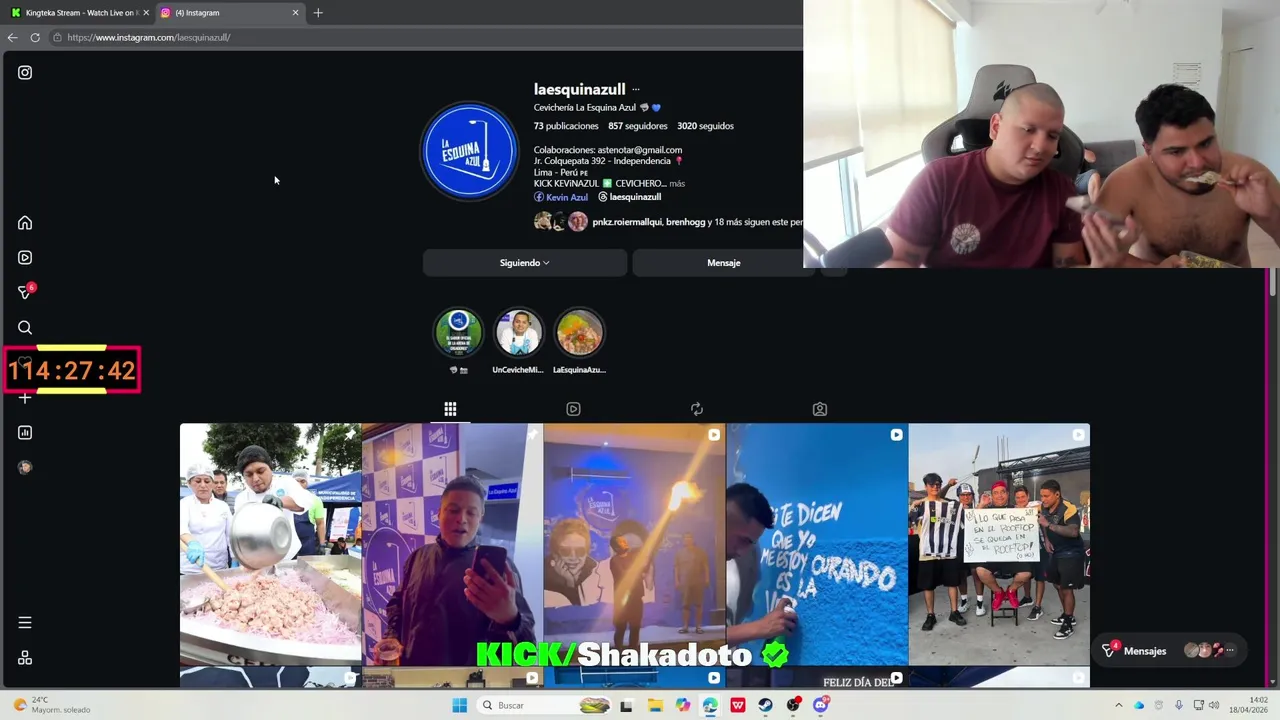Click the Create plus icon in the sidebar
1280x720 pixels.
click(x=25, y=398)
